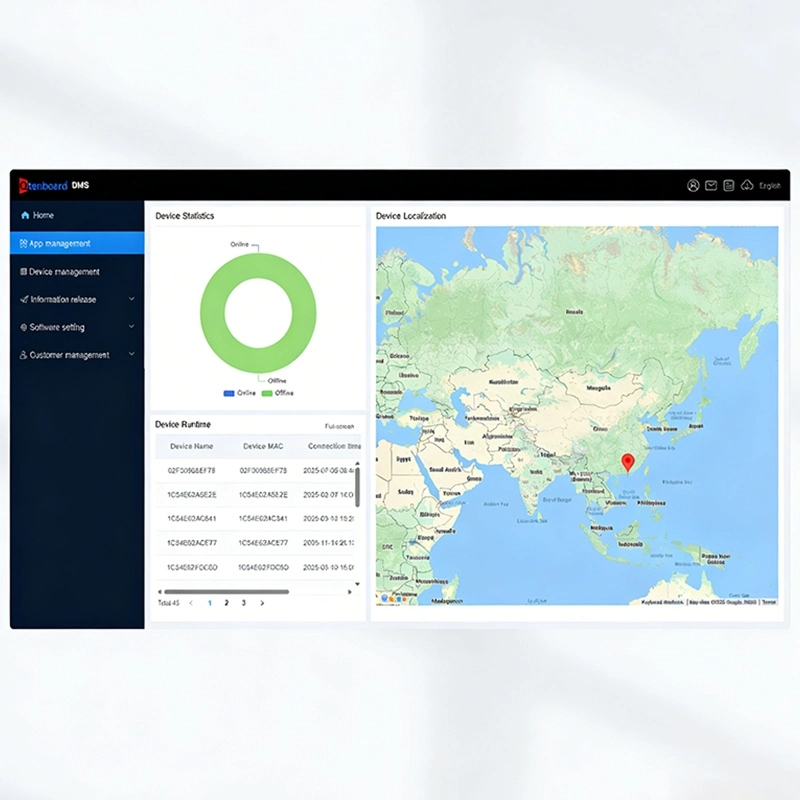This screenshot has height=800, width=800.
Task: Click the App management grid icon
Action: (x=24, y=243)
